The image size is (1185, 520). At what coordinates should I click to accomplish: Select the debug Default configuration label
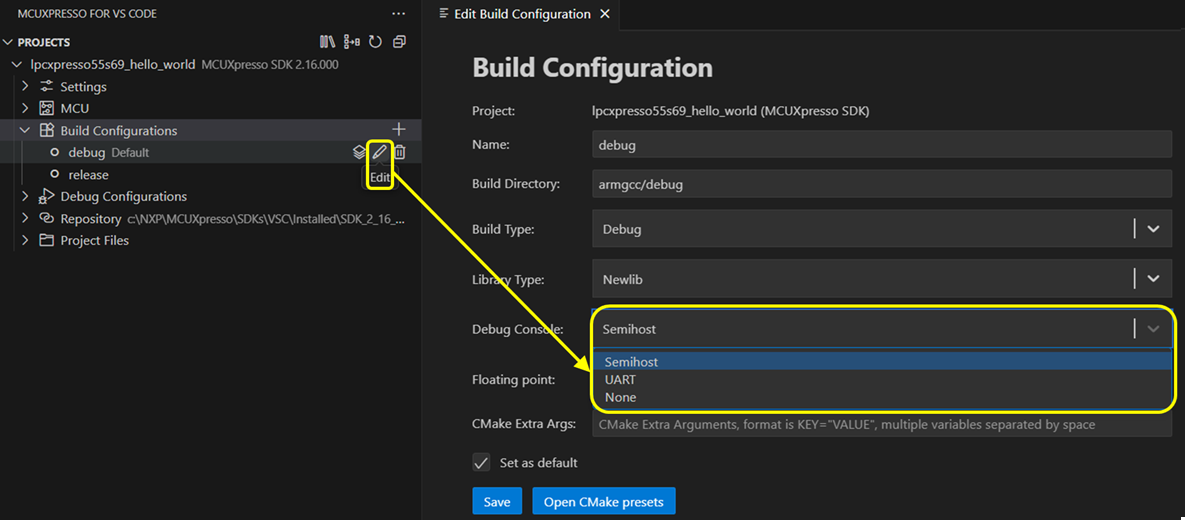point(109,152)
